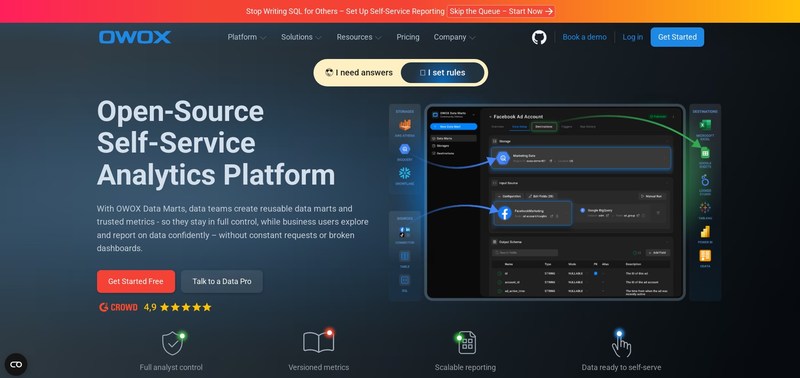Click the blue Get Started button

tap(677, 37)
